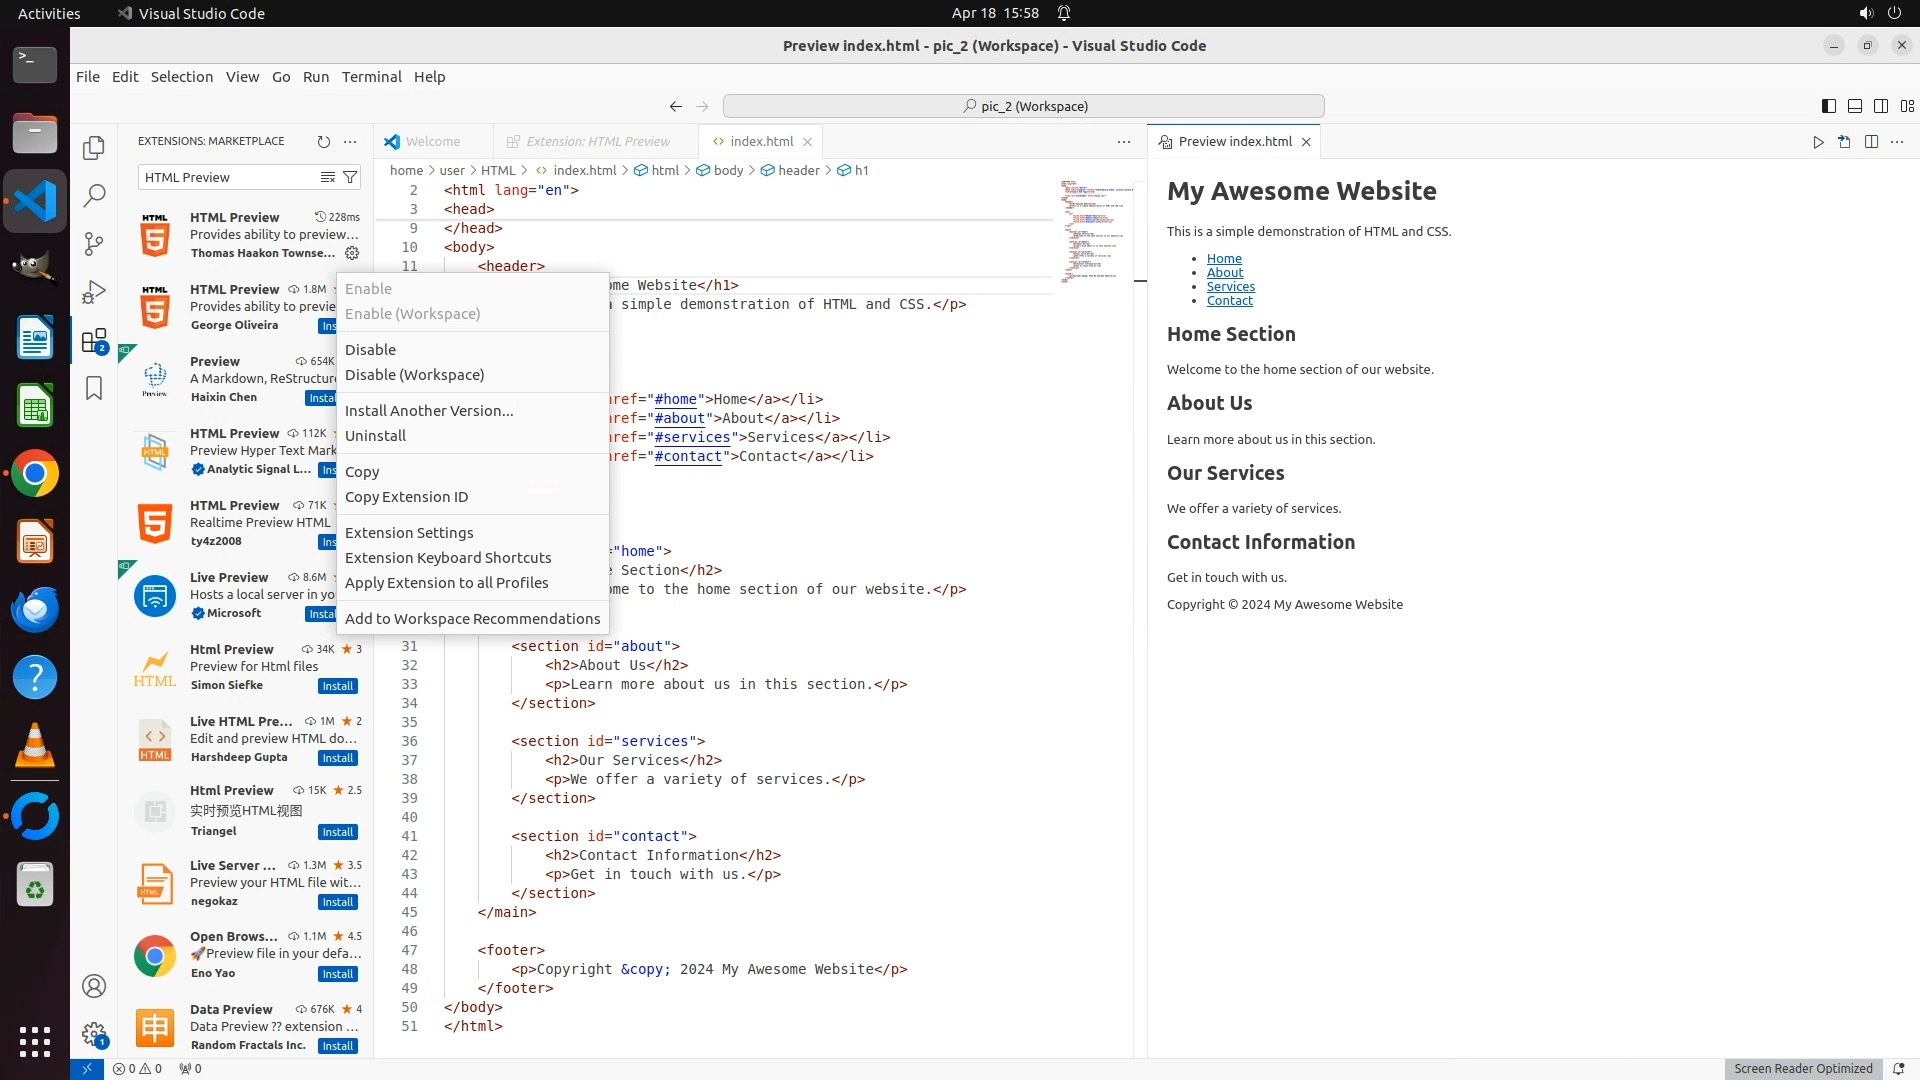
Task: Open the Search view icon
Action: tap(94, 196)
